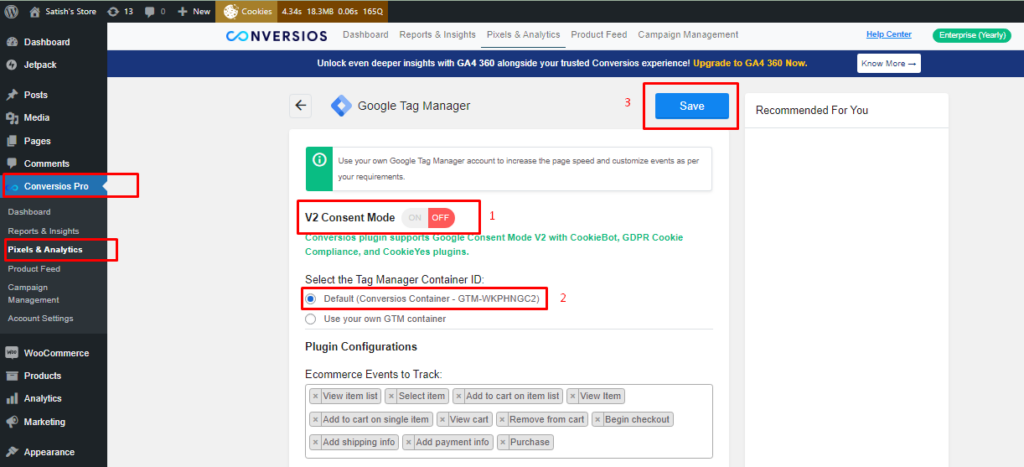Click the 4.34s query monitor stats

point(334,11)
